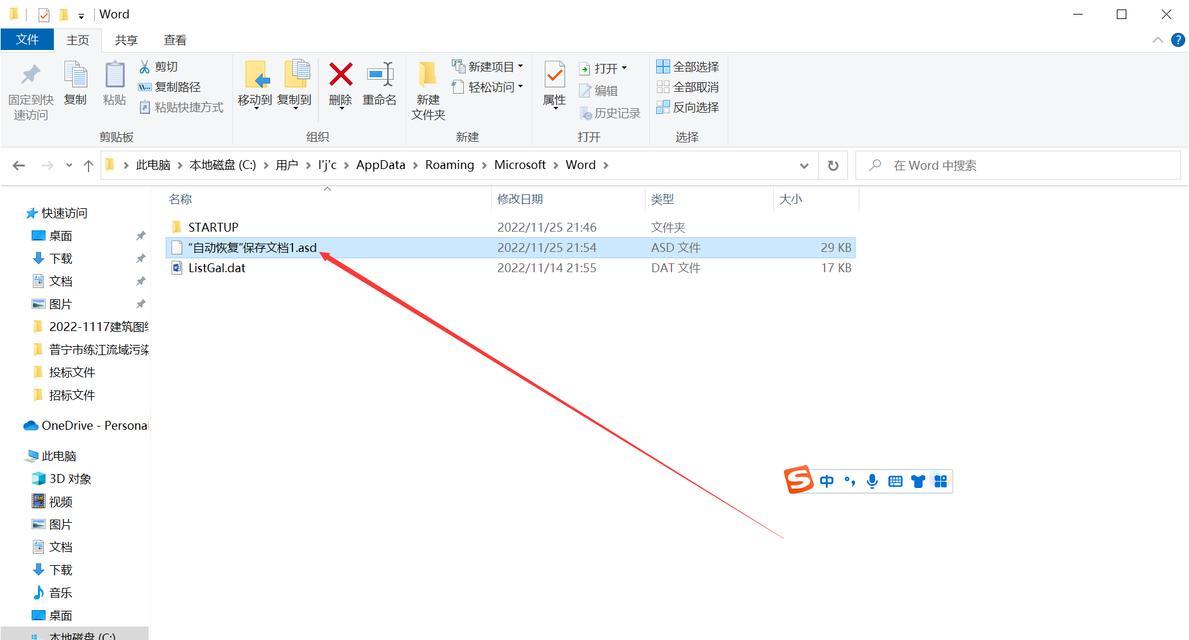The height and width of the screenshot is (640, 1189).
Task: Click the red Delete (删除) icon
Action: pyautogui.click(x=340, y=74)
